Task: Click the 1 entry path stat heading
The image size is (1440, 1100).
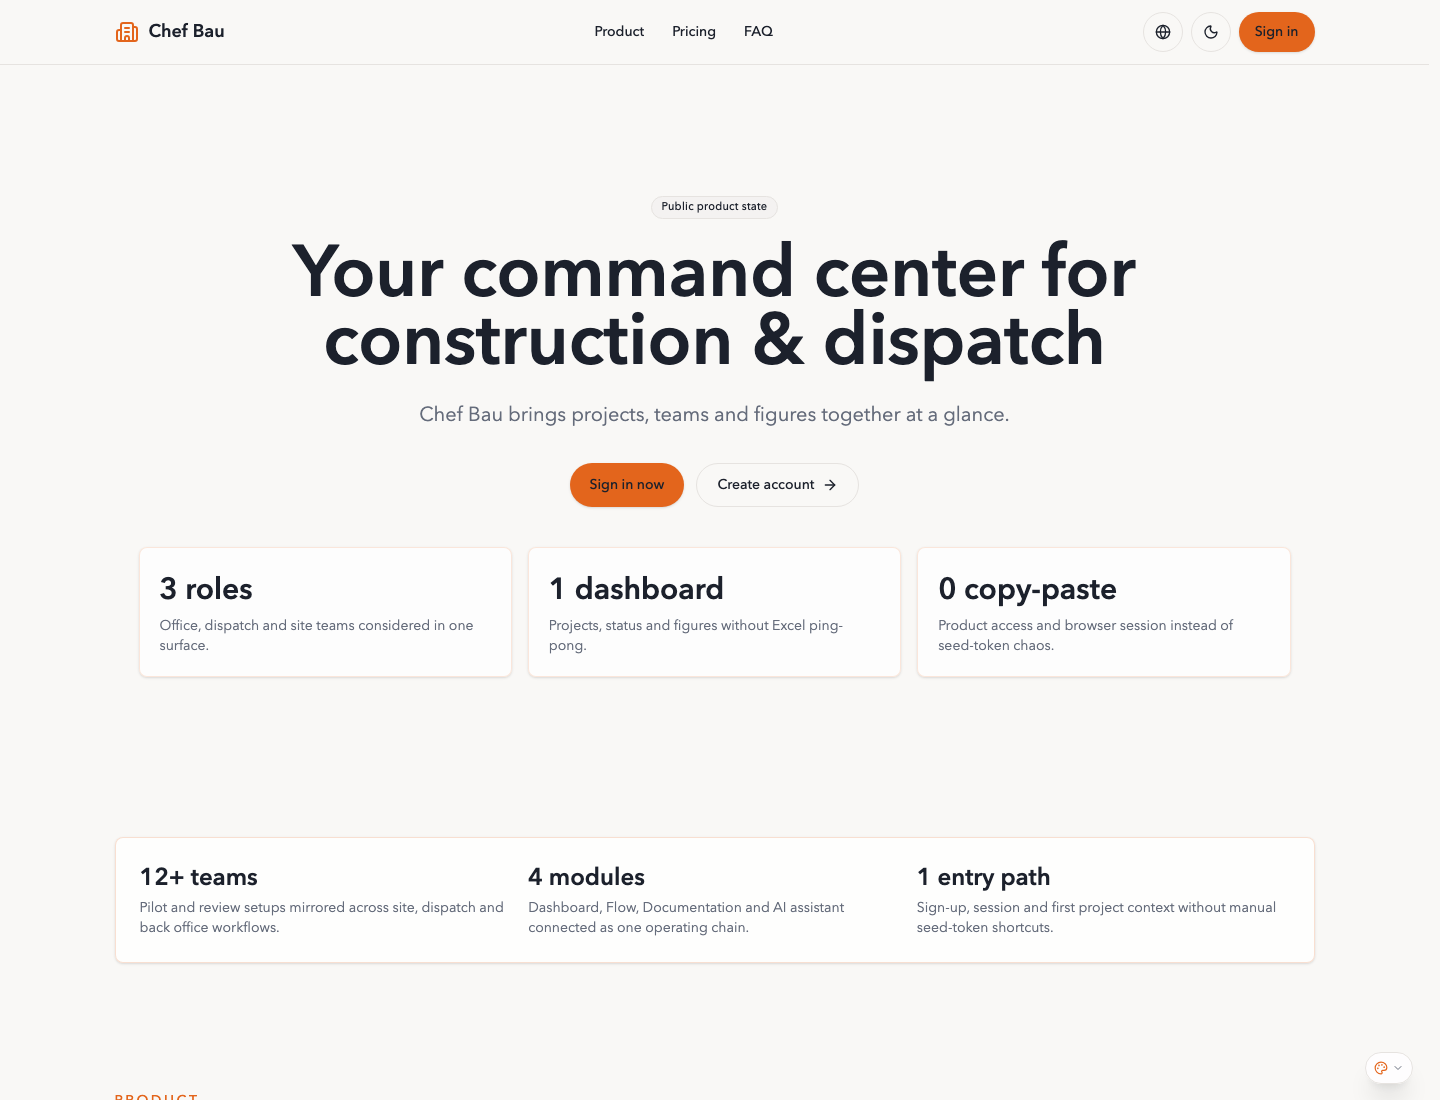Action: tap(983, 877)
